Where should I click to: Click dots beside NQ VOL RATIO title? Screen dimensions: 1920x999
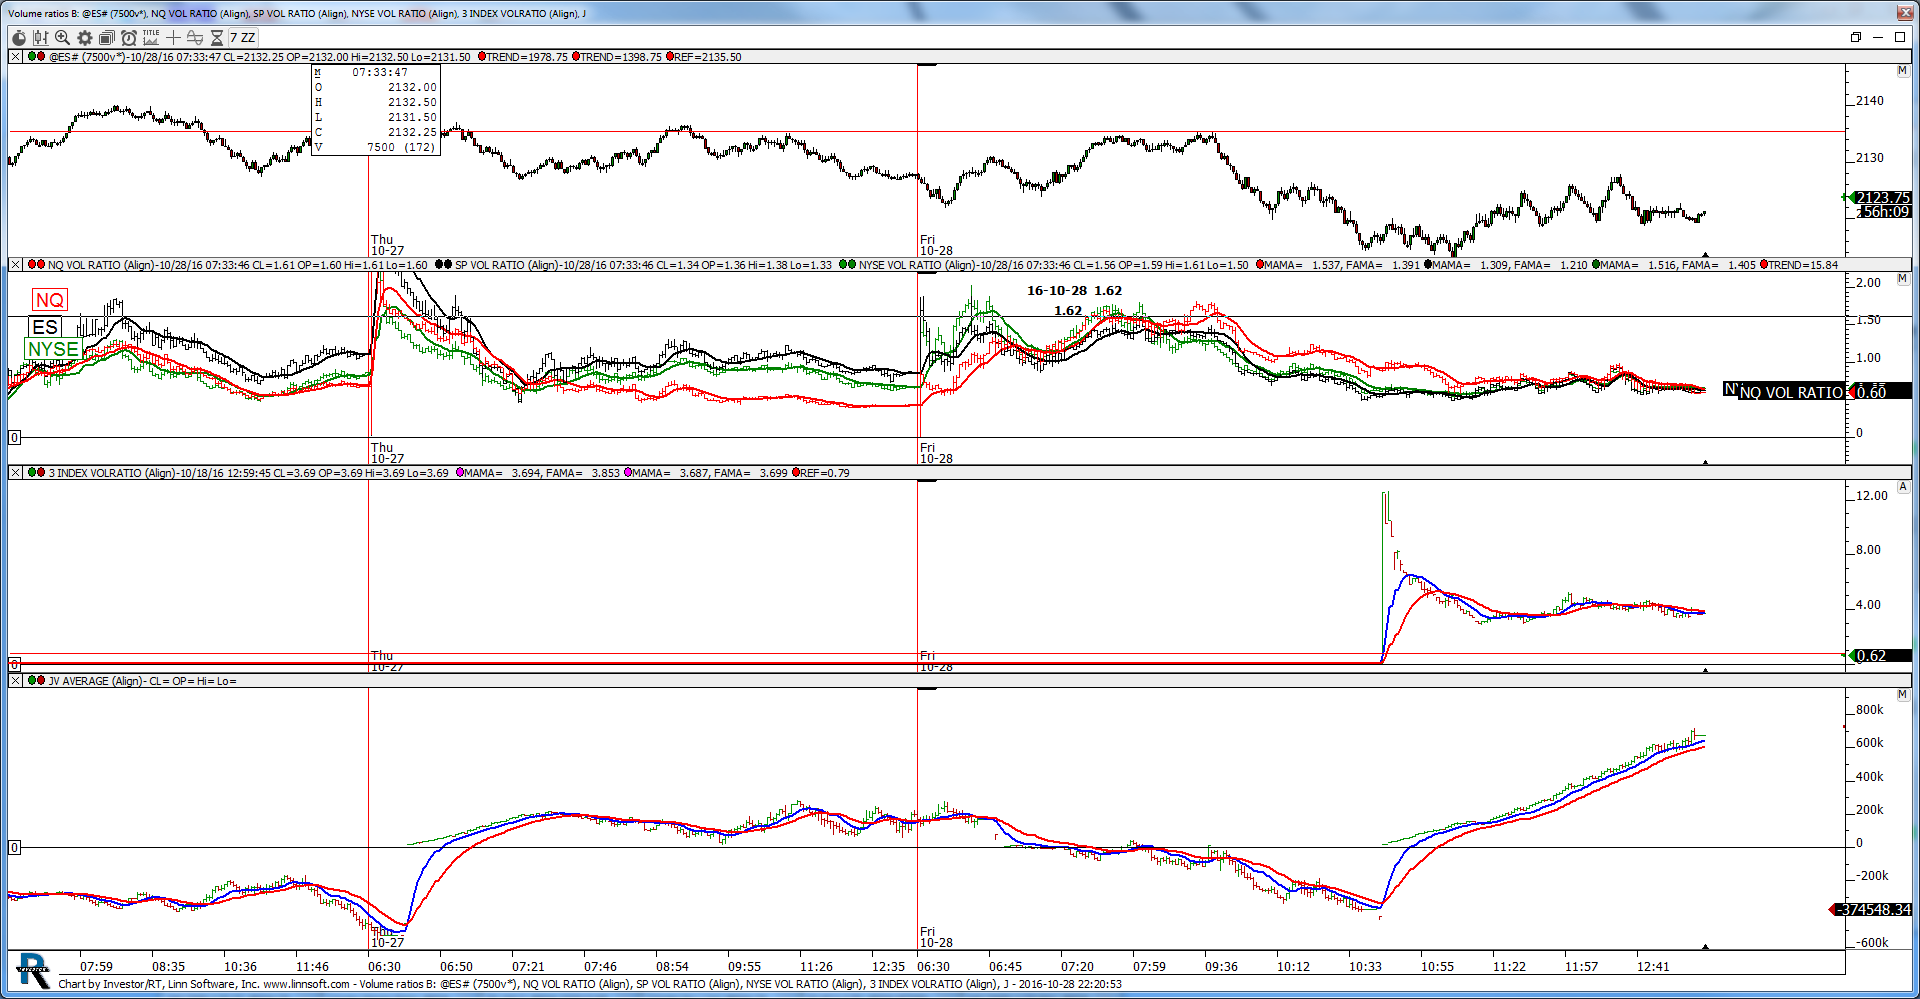coord(36,265)
